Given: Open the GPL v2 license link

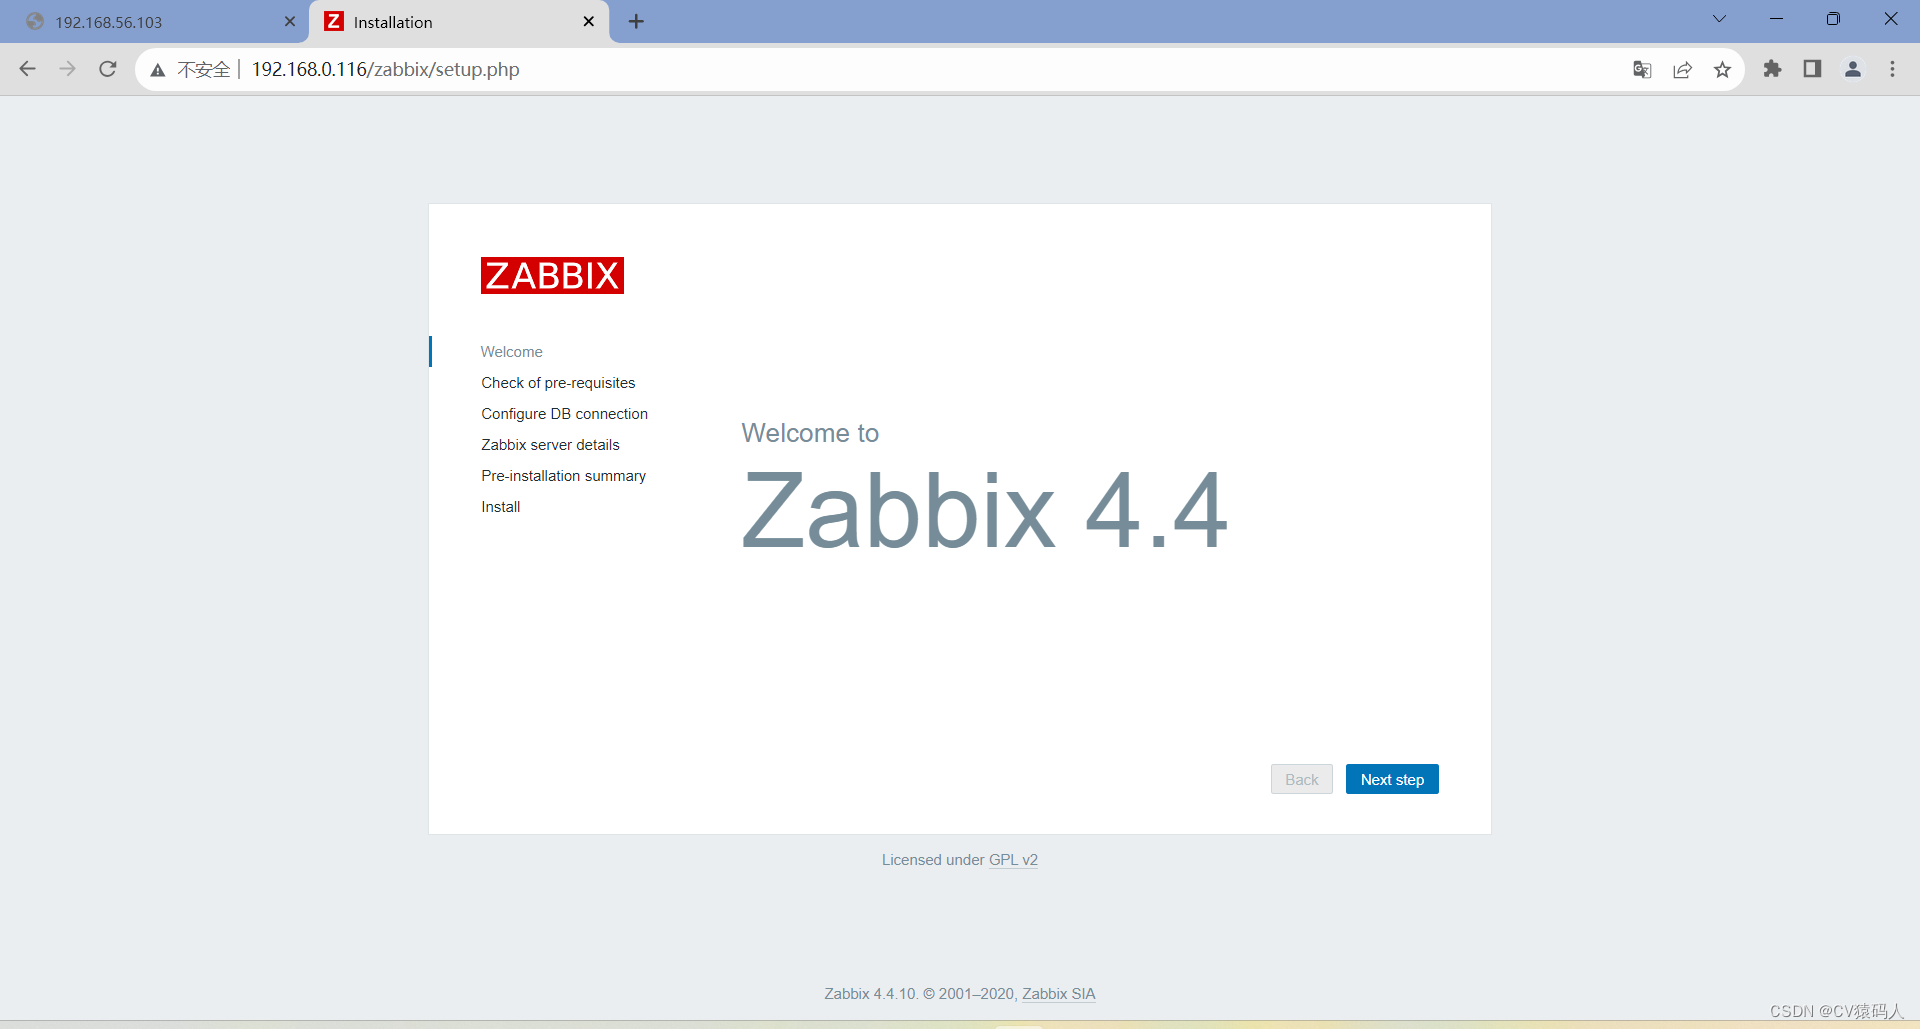Looking at the screenshot, I should pyautogui.click(x=1013, y=860).
